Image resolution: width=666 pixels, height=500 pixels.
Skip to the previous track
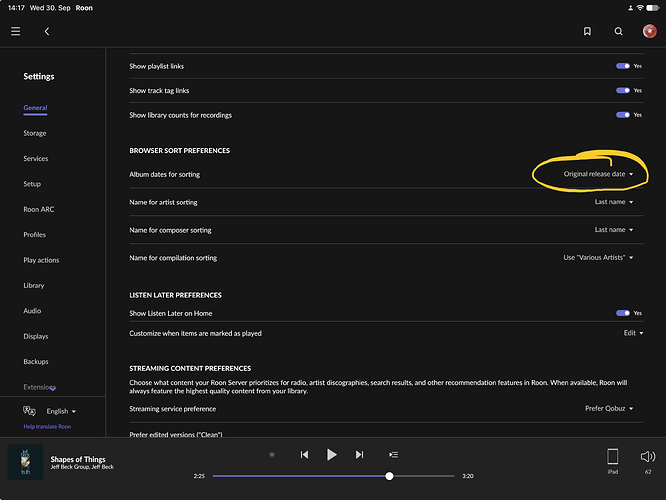pyautogui.click(x=304, y=455)
